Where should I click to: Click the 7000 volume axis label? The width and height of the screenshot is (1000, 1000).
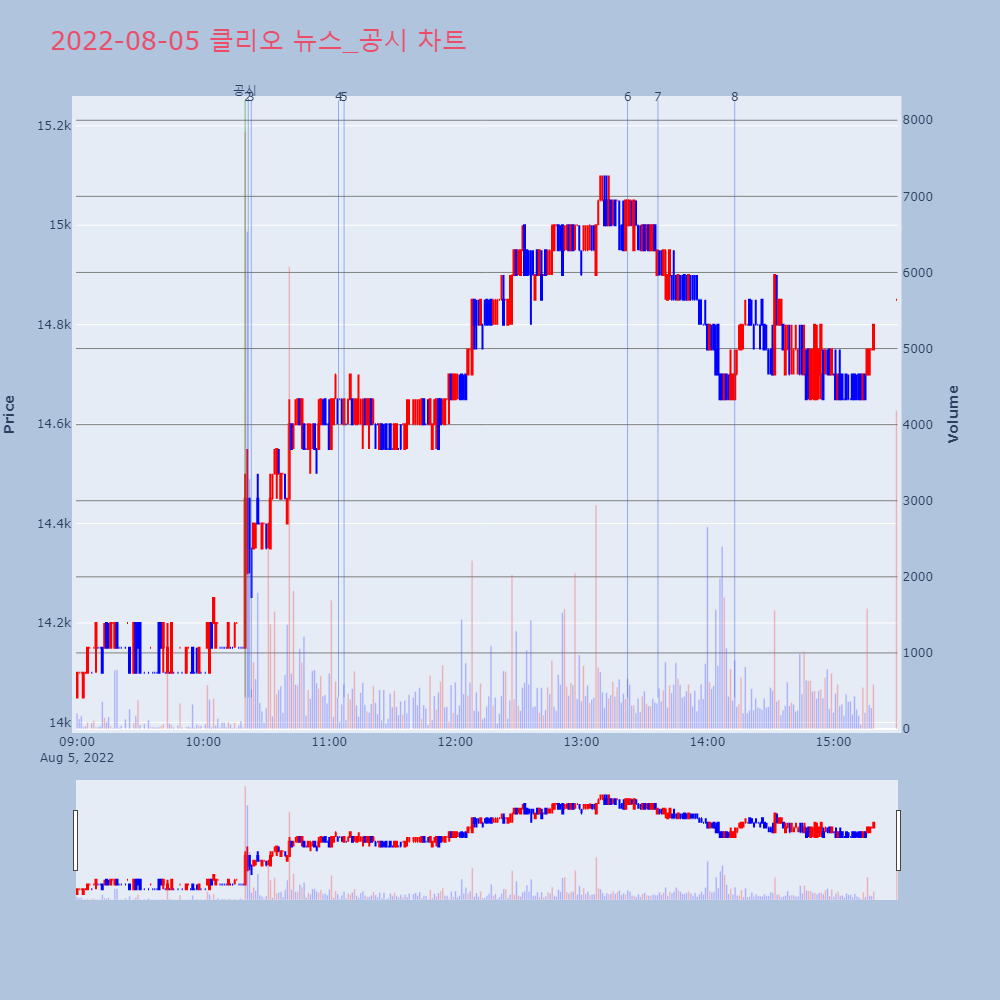pos(917,196)
